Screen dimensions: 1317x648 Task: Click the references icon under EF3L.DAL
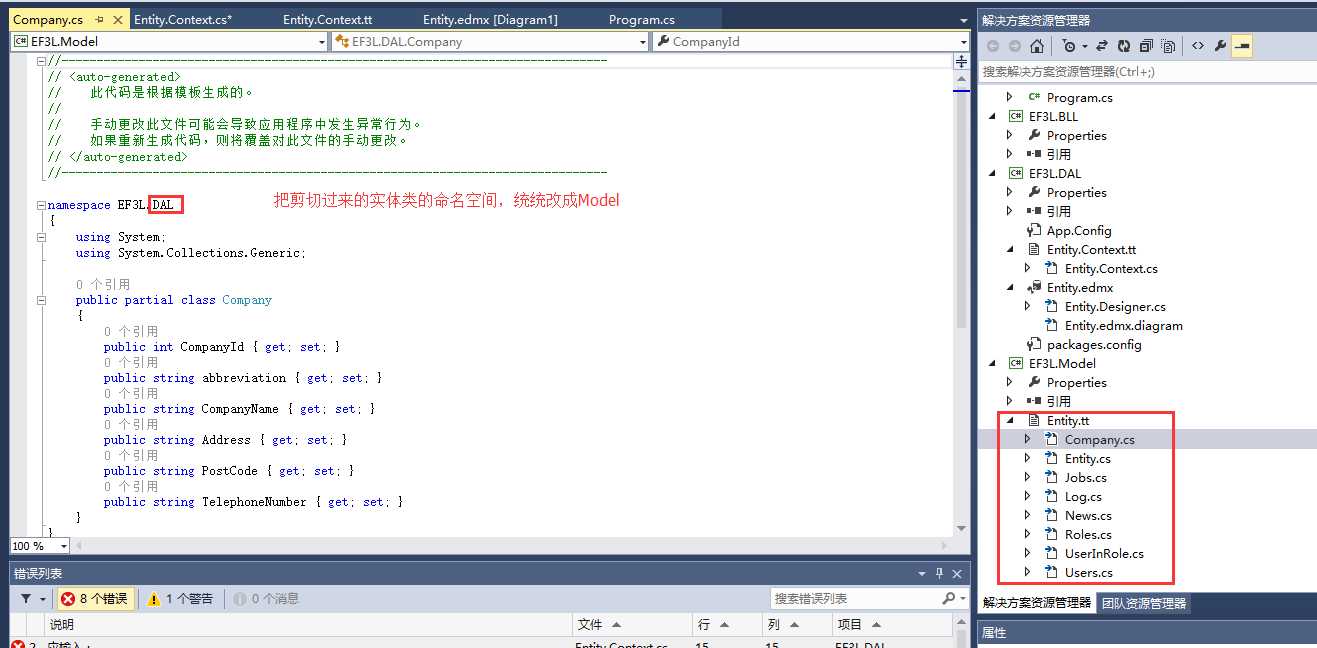coord(1034,211)
